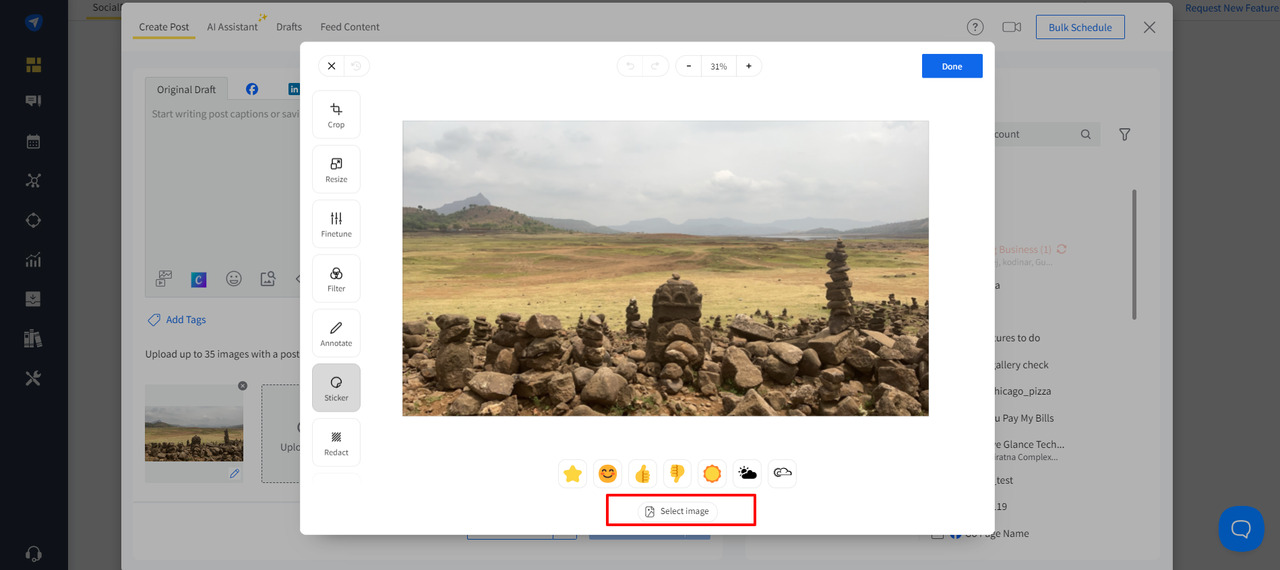Open the support chat bubble

1240,528
